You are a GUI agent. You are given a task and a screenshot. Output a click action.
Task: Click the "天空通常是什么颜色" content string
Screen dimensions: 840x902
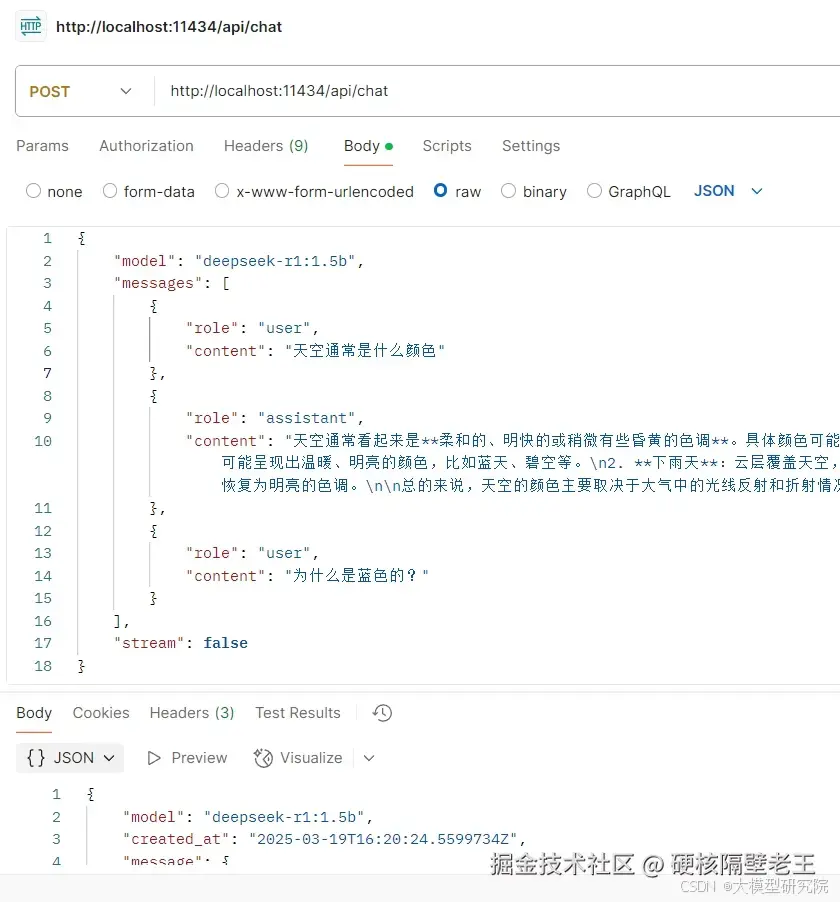click(x=365, y=351)
